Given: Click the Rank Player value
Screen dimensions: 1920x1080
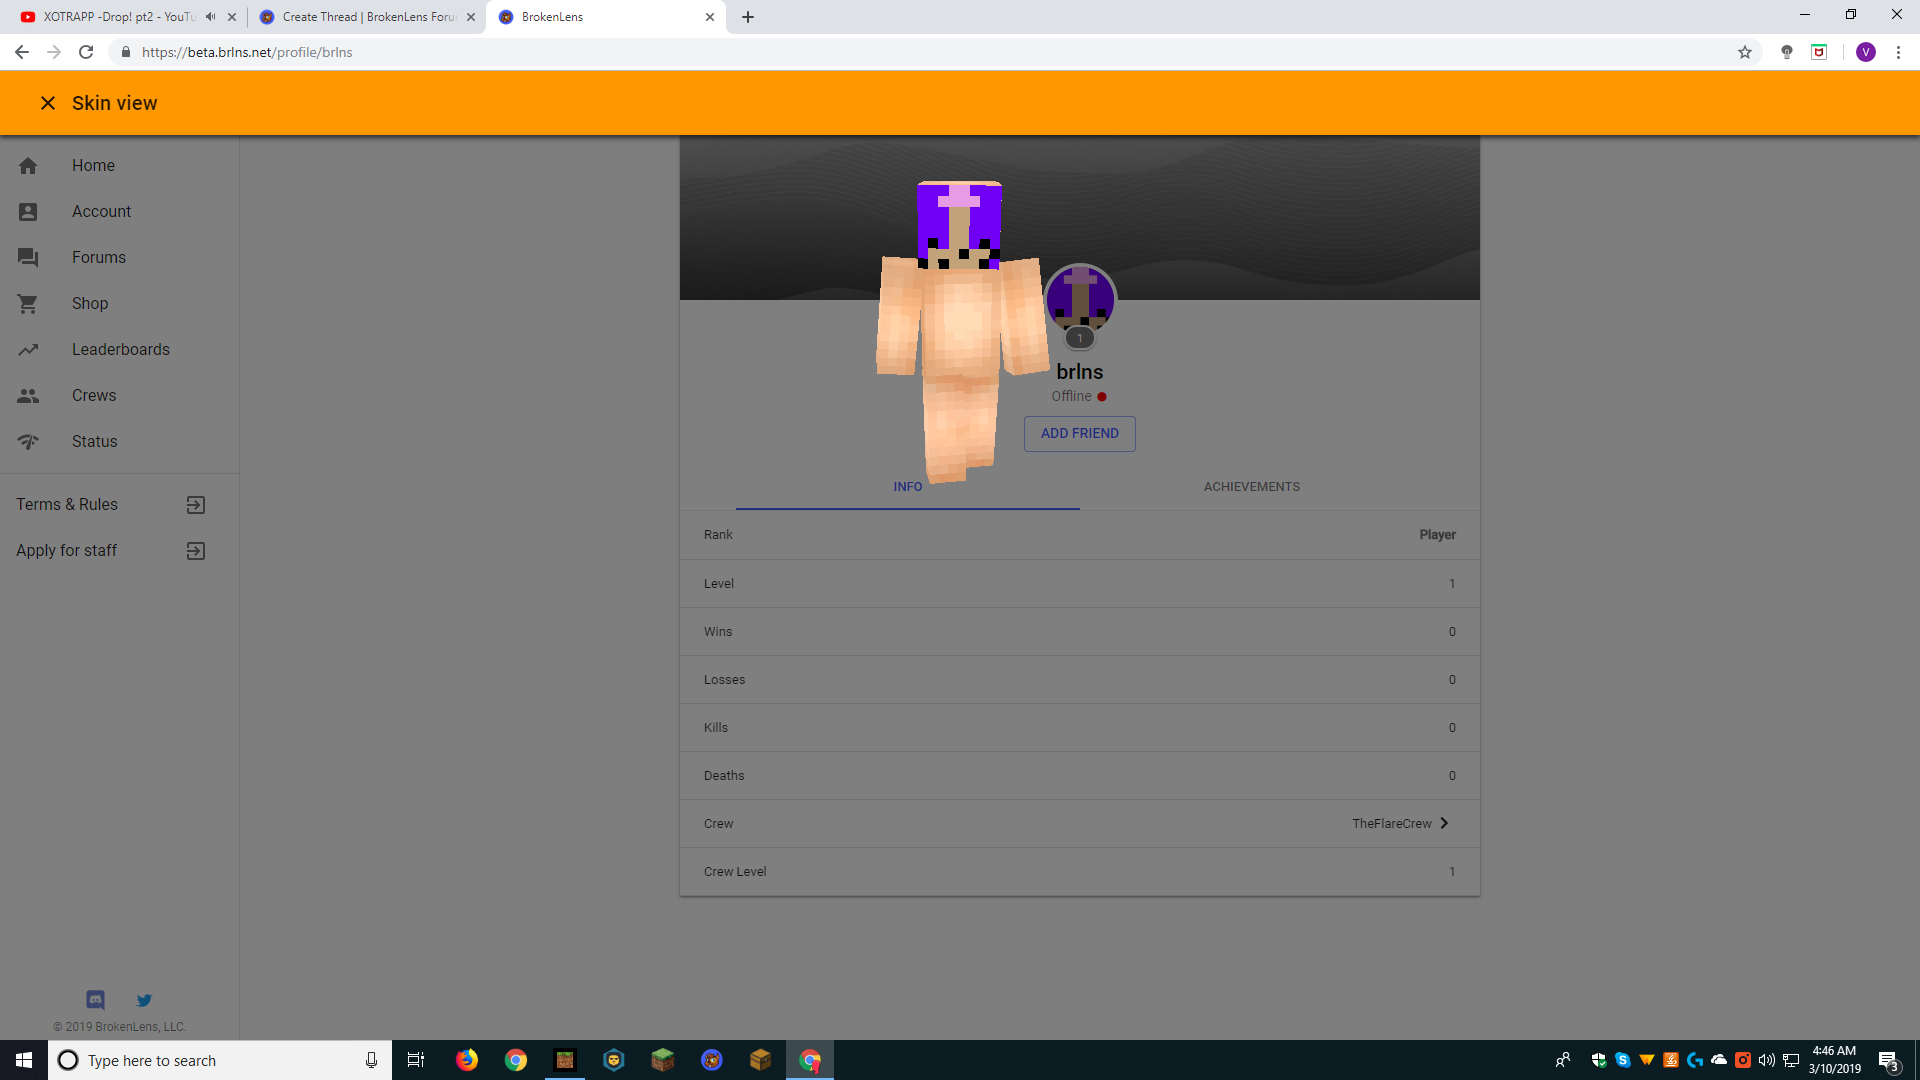Looking at the screenshot, I should [x=1437, y=535].
